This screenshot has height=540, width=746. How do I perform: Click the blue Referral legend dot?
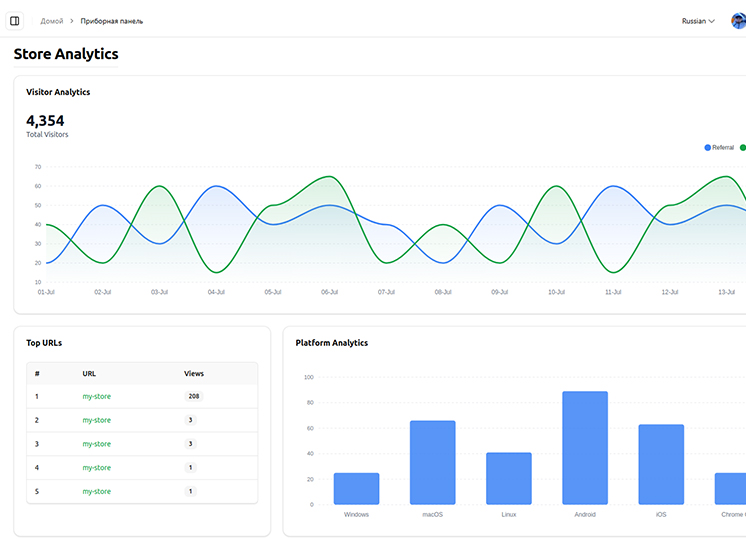(x=708, y=148)
